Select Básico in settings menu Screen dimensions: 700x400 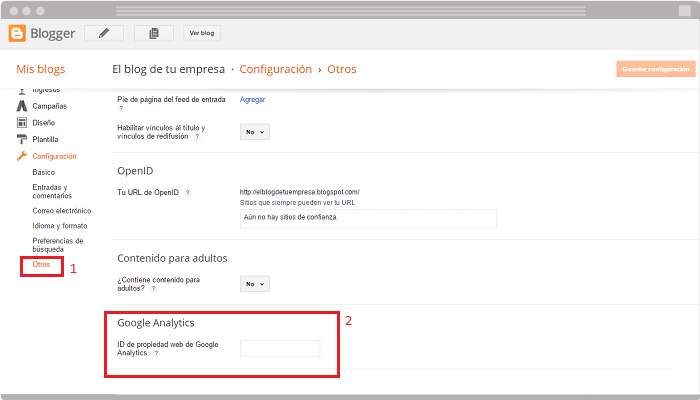(44, 172)
